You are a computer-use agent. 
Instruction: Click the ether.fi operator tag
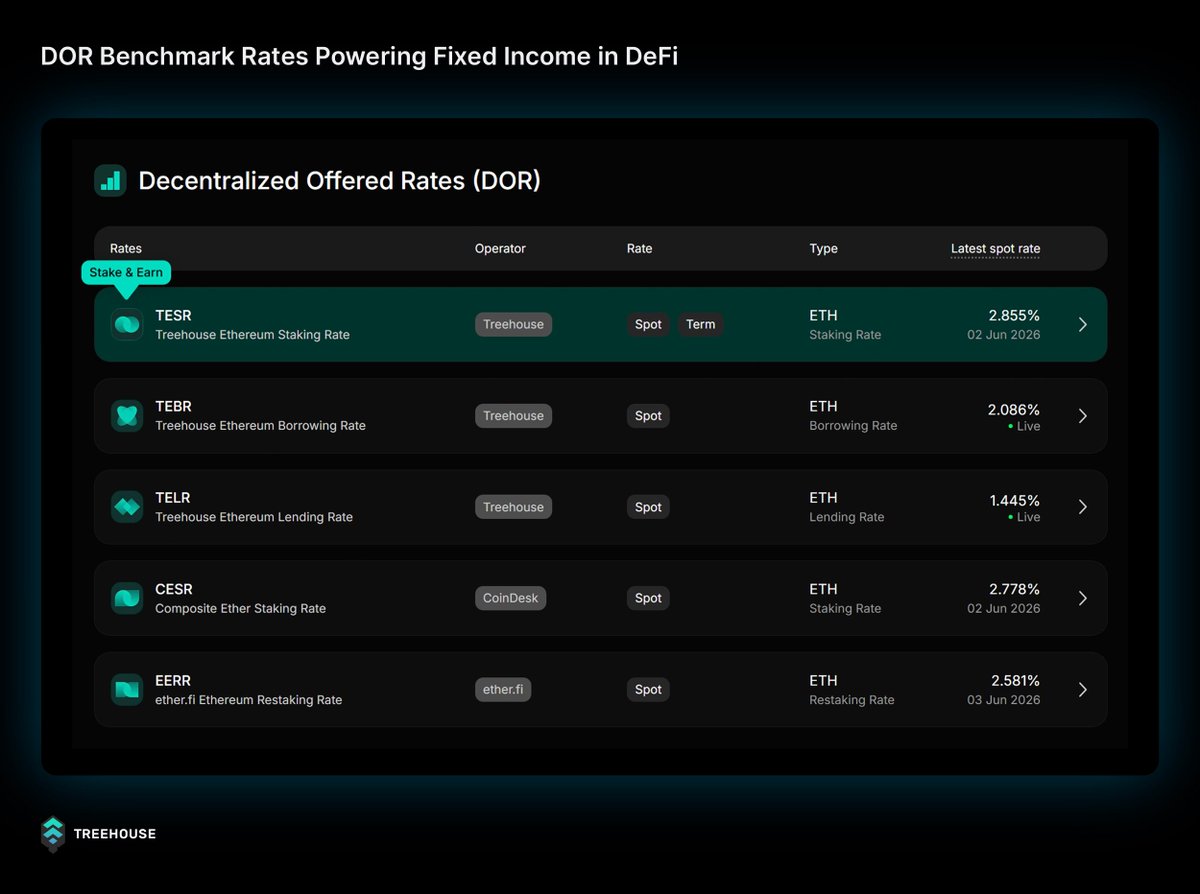click(503, 690)
